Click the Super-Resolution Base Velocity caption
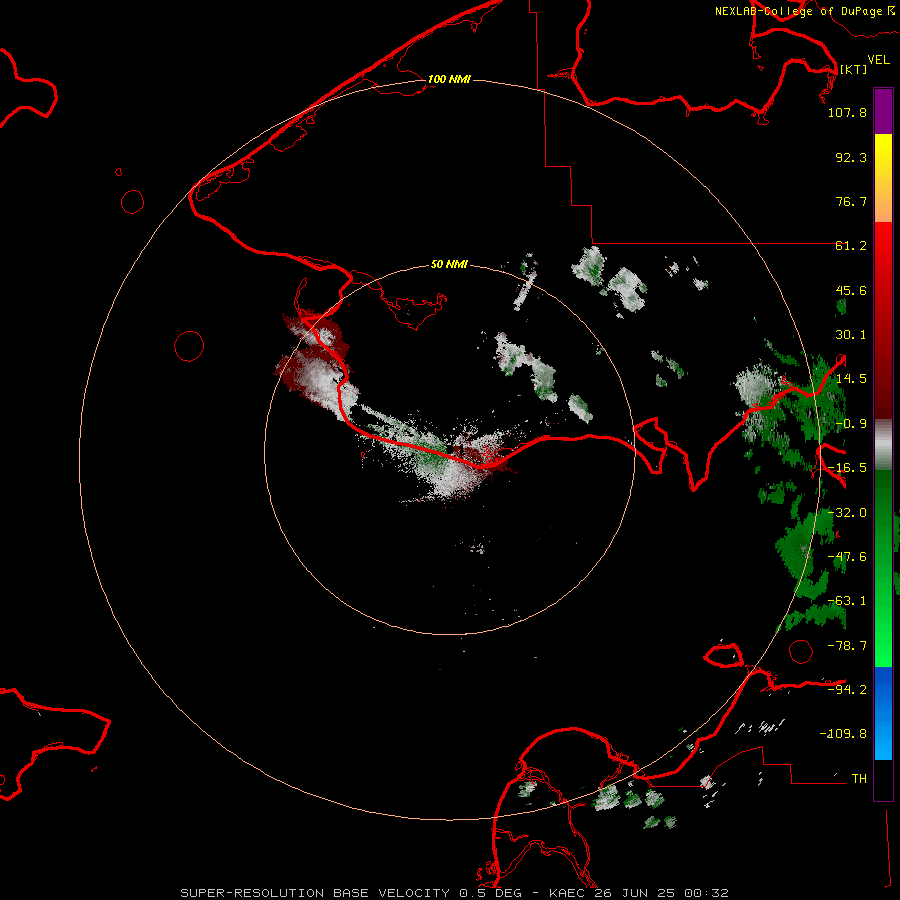The height and width of the screenshot is (900, 900). (x=455, y=893)
